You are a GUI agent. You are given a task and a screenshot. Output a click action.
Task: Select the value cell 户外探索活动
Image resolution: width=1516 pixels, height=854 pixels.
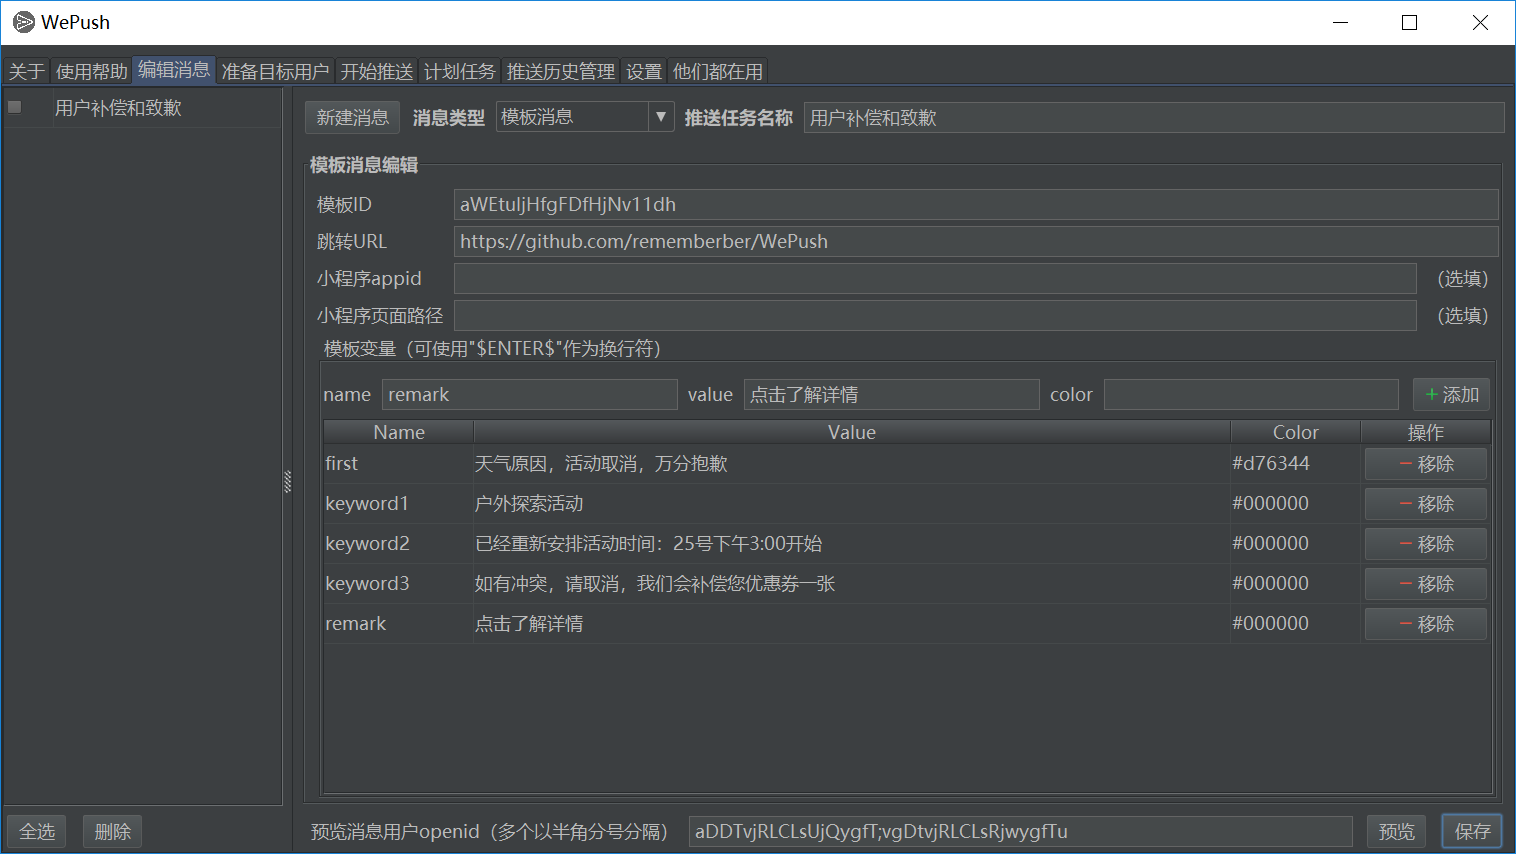852,503
